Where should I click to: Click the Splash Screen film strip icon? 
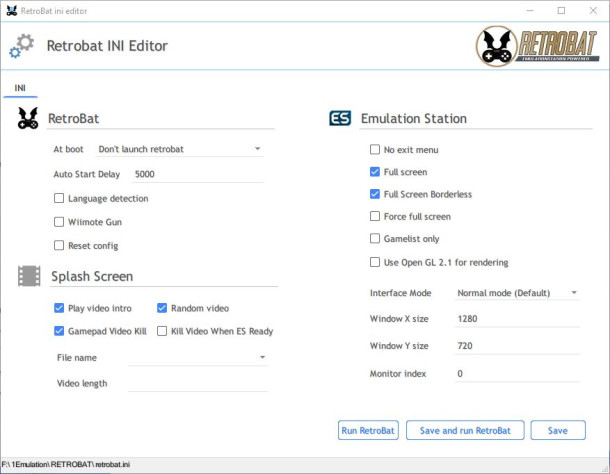click(29, 276)
